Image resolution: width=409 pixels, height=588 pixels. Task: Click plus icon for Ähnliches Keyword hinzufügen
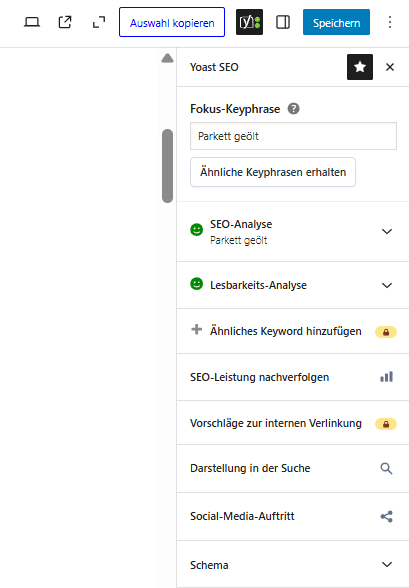(196, 330)
